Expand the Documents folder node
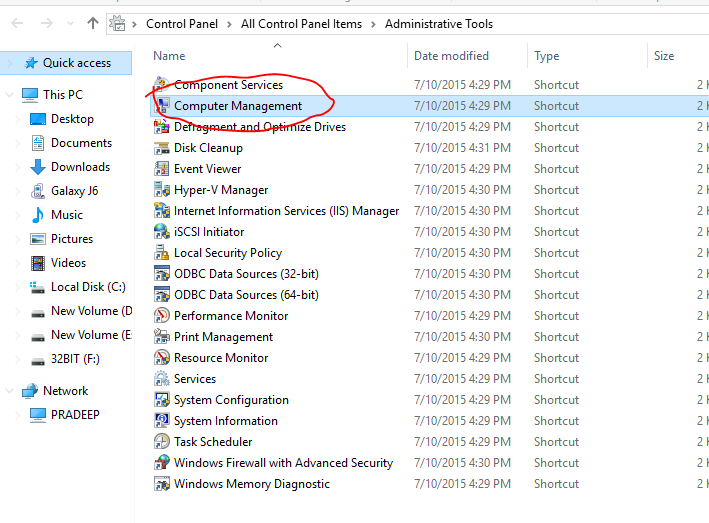The height and width of the screenshot is (523, 709). pos(18,143)
